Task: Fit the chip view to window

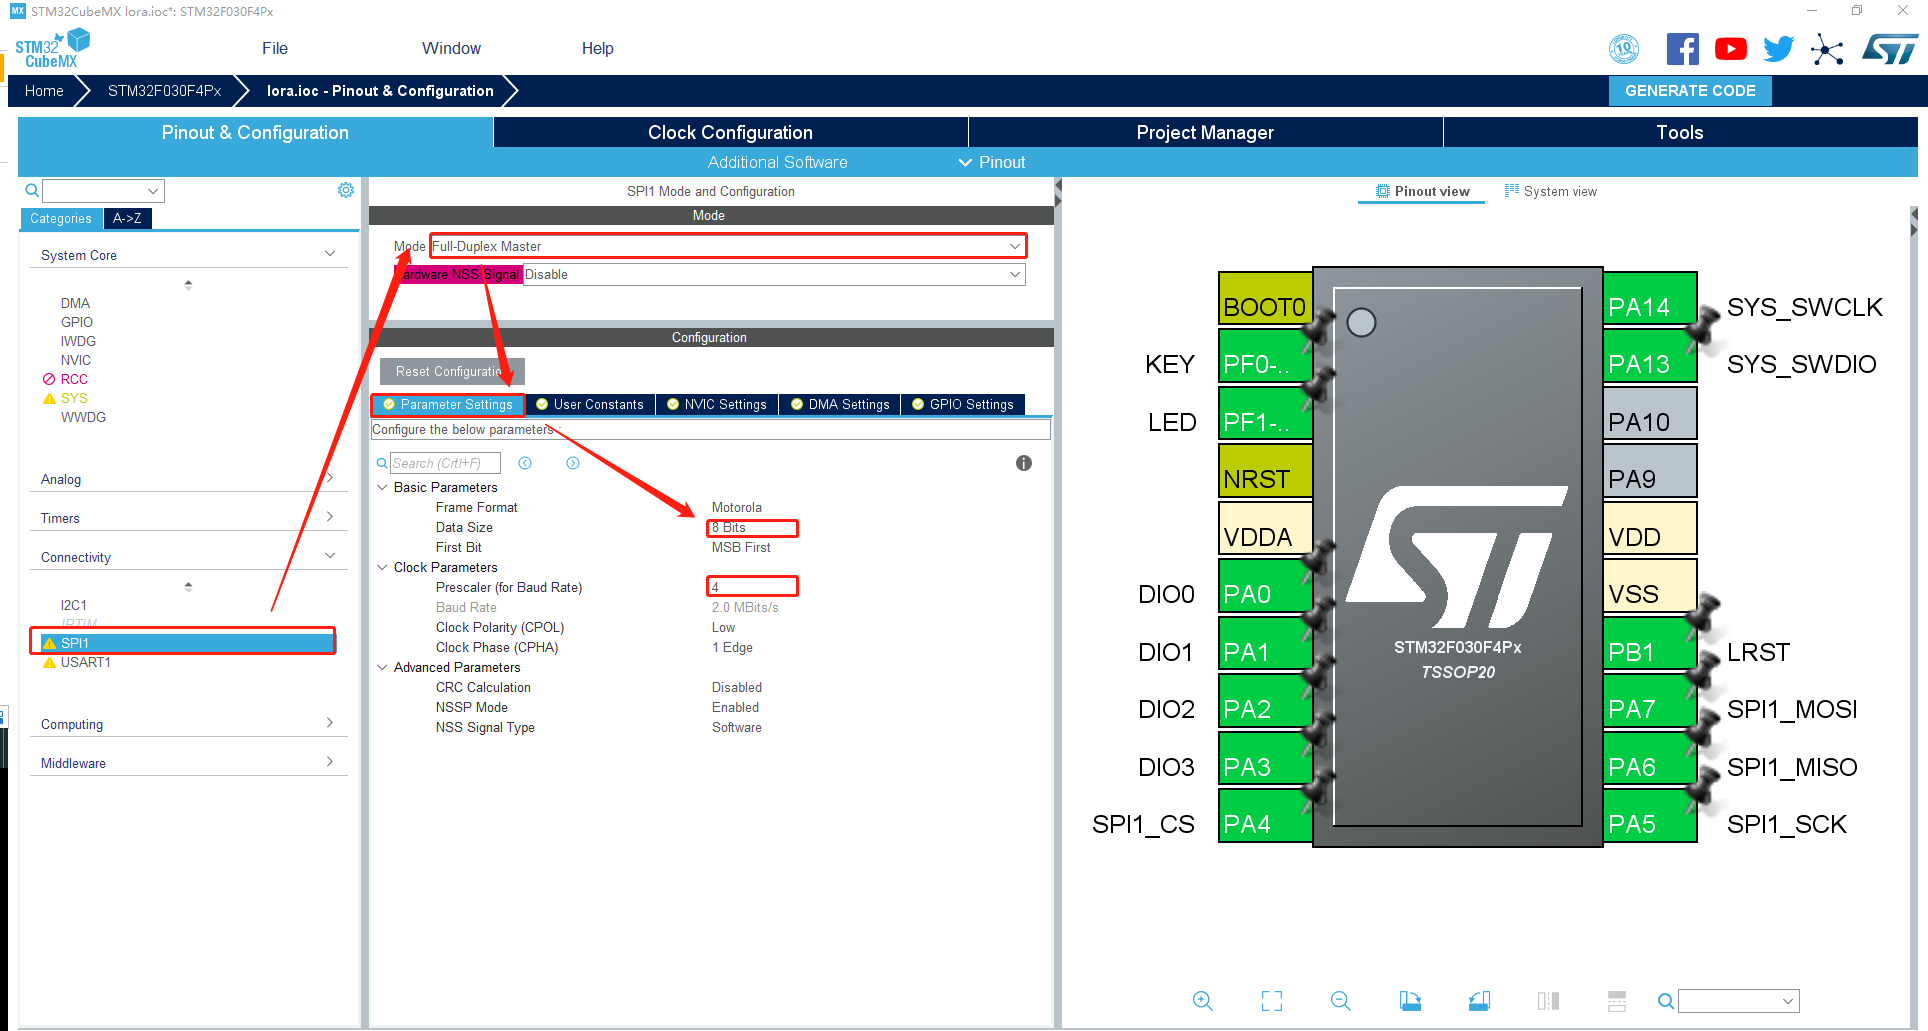Action: pyautogui.click(x=1272, y=1001)
